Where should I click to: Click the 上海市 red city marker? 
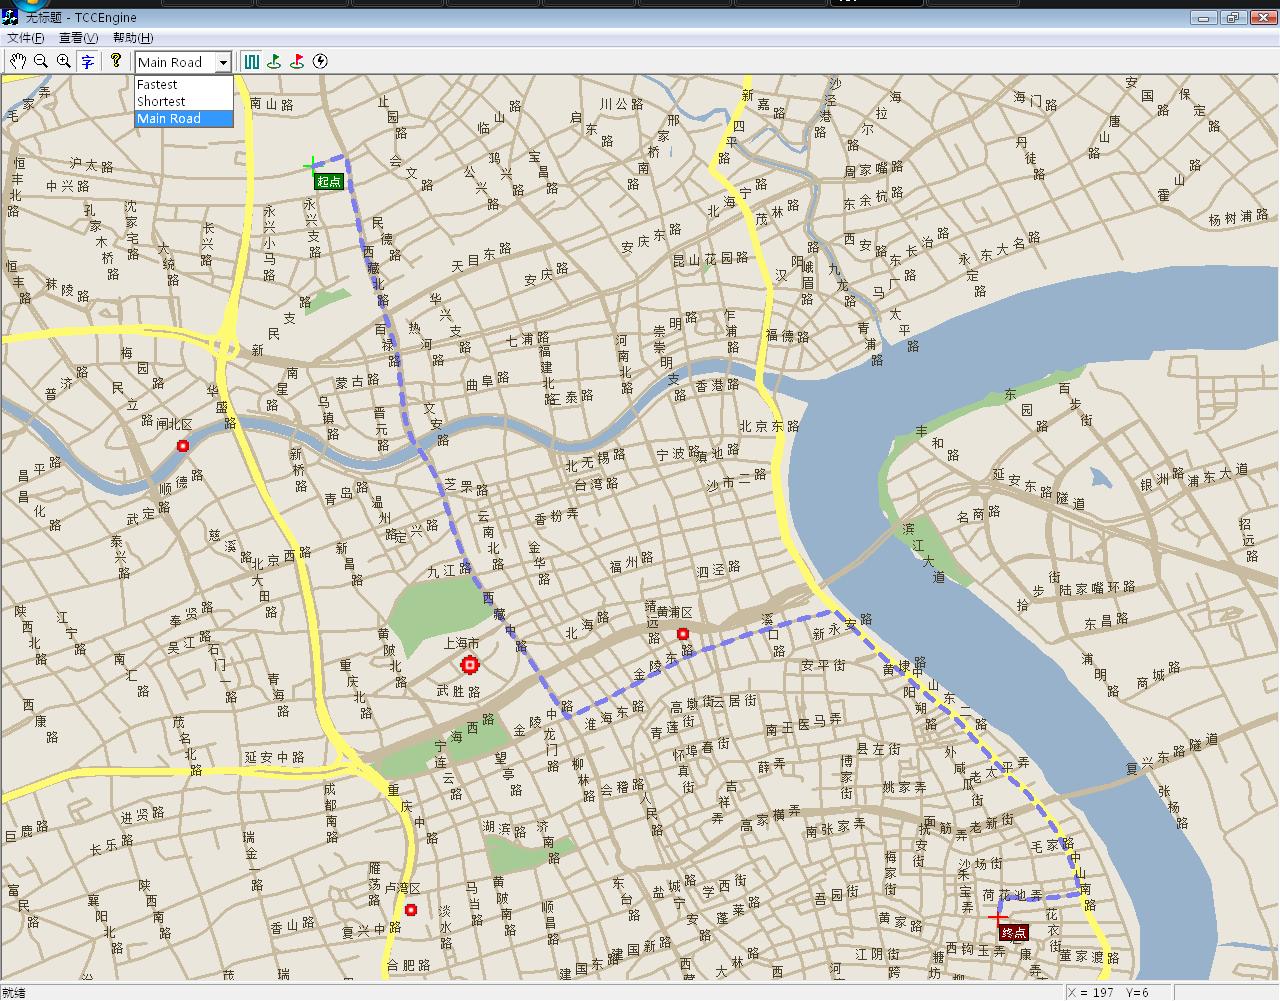(470, 665)
